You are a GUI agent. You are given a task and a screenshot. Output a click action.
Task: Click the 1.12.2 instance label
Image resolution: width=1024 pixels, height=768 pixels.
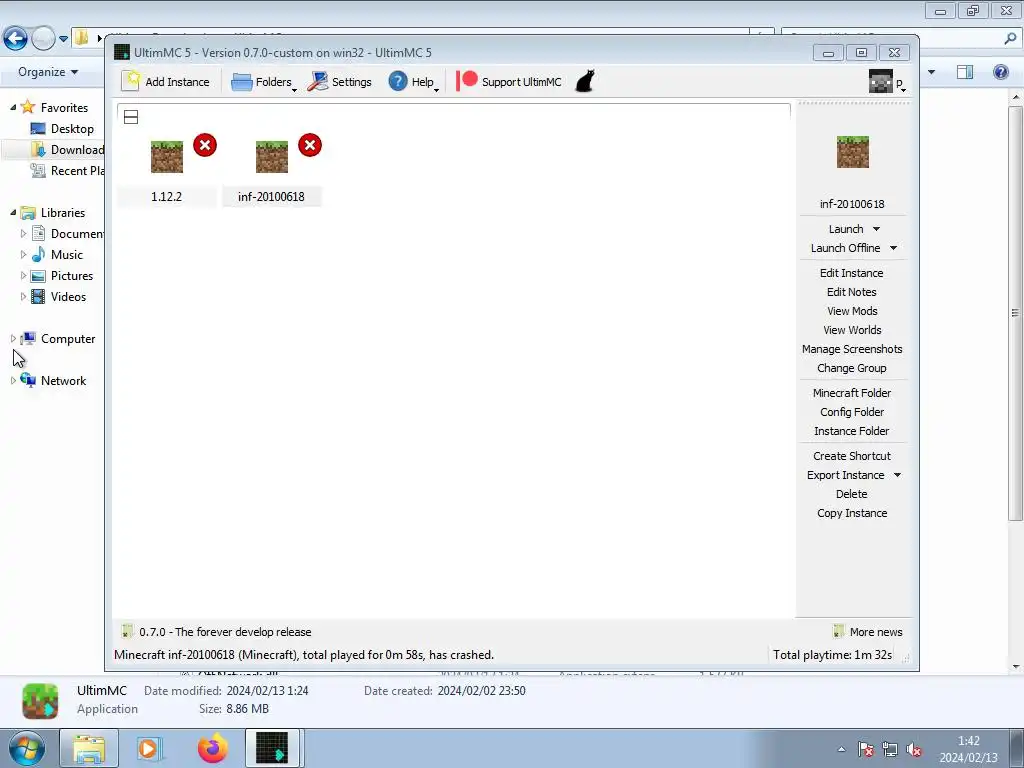[167, 197]
